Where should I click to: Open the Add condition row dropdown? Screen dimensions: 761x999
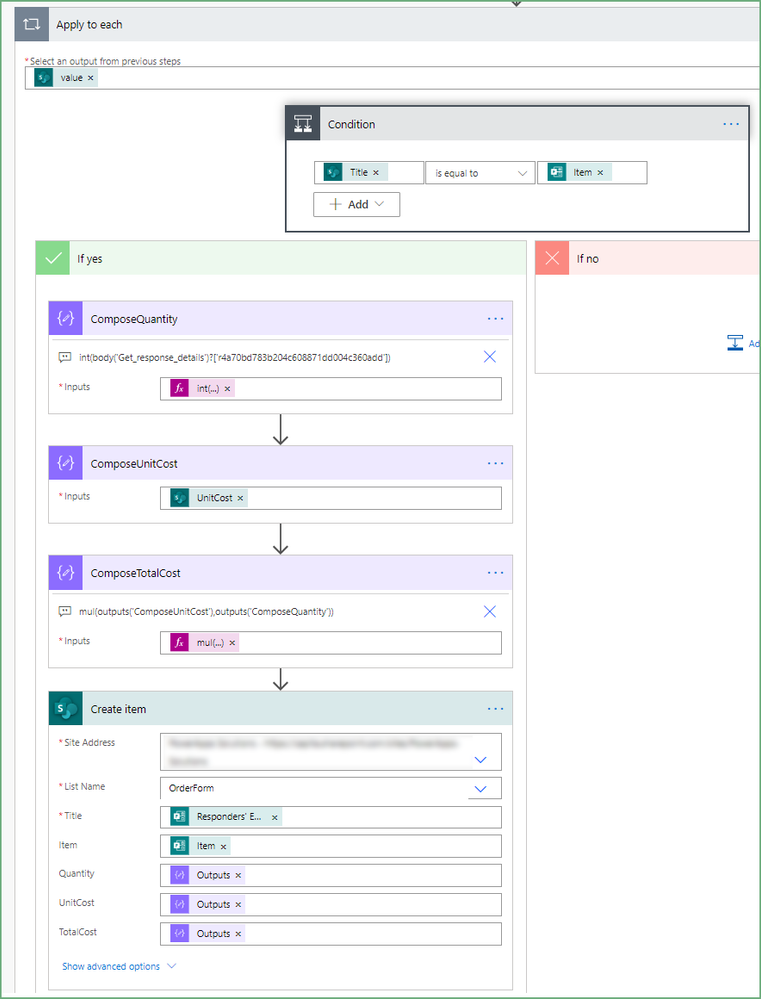click(x=356, y=205)
